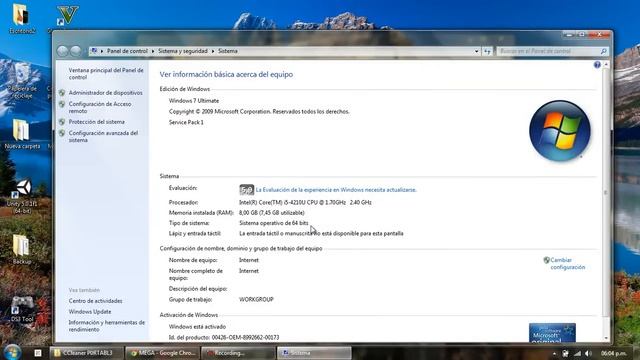
Task: Click the 8,00 GB RAM value
Action: coord(272,213)
